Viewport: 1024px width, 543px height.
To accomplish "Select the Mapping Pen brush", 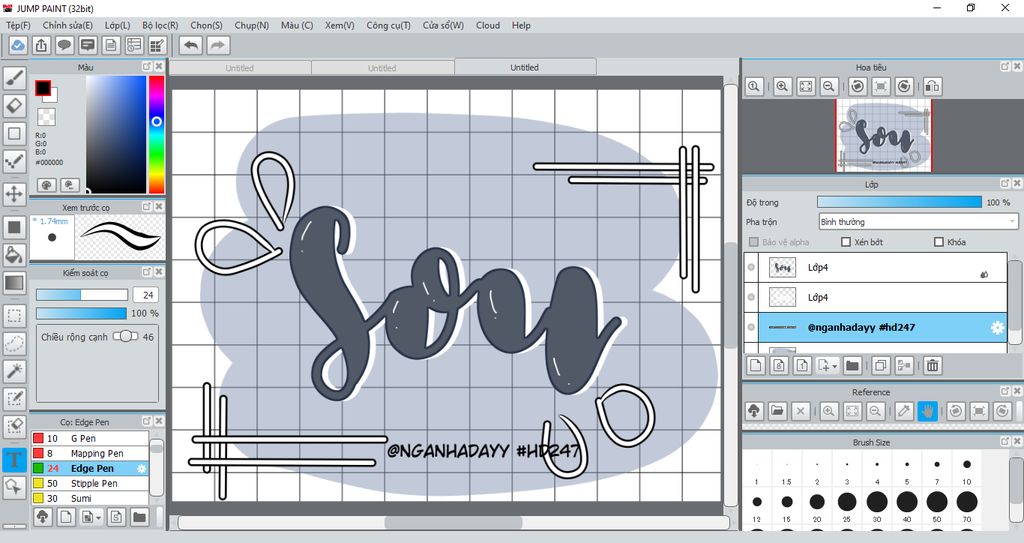I will point(90,453).
